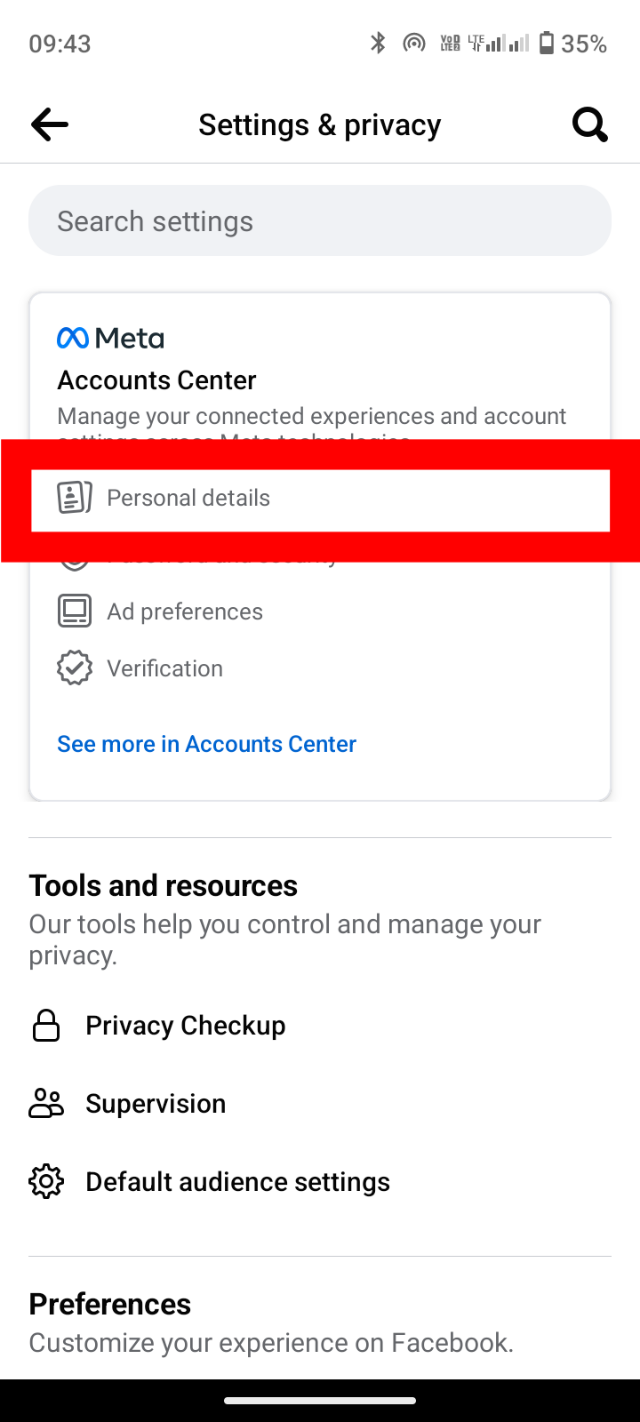The width and height of the screenshot is (640, 1422).
Task: Open Personal details
Action: [x=188, y=498]
